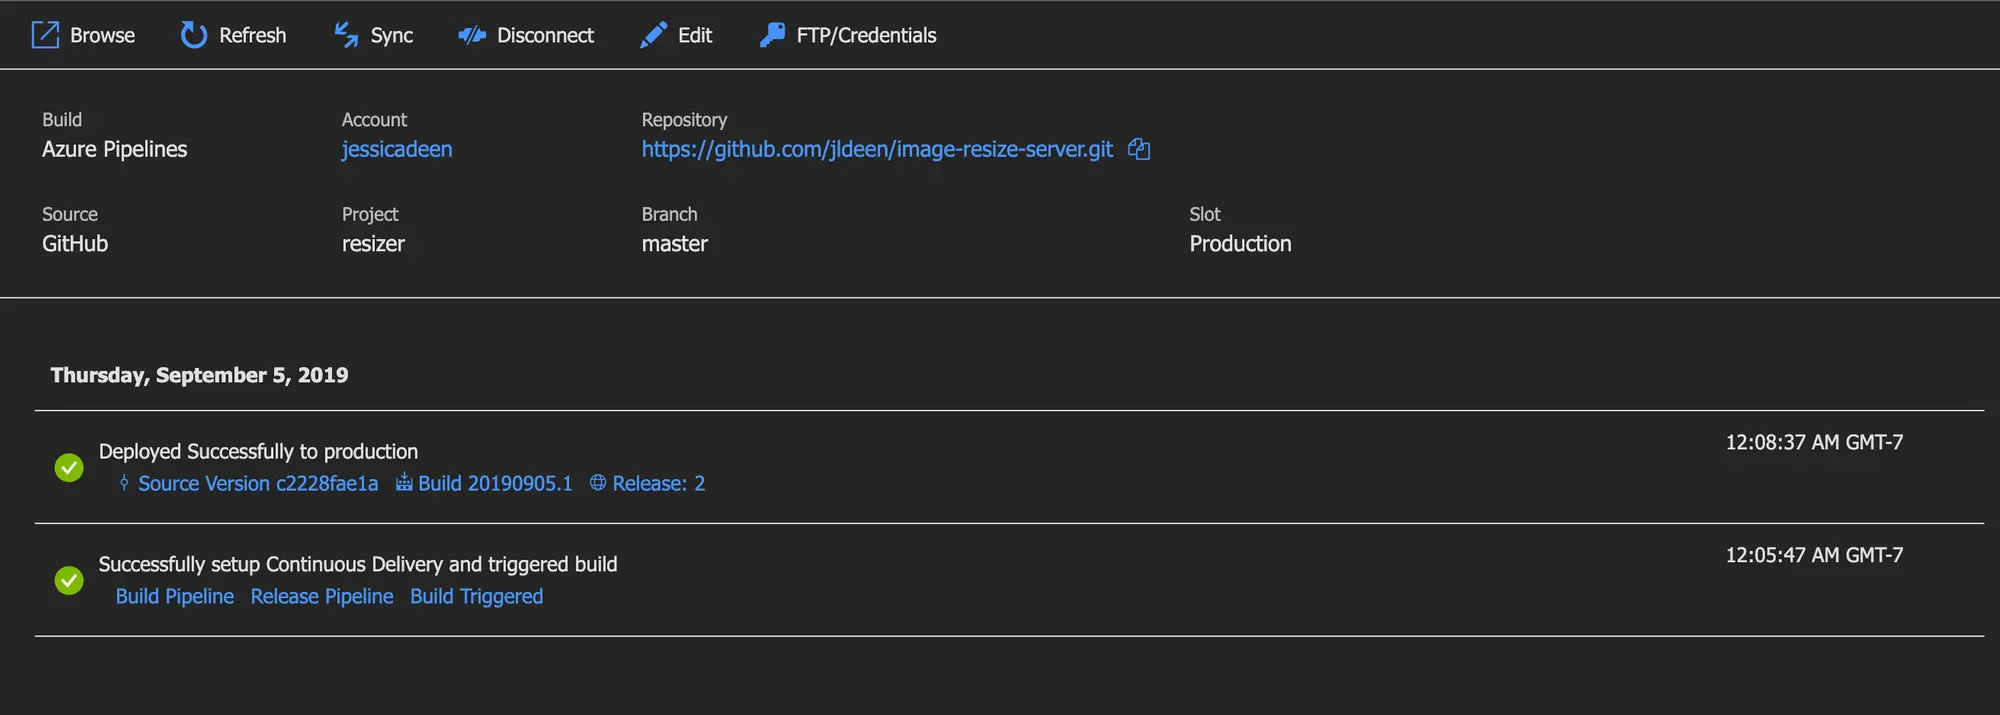
Task: Select 'master' branch value
Action: (675, 244)
